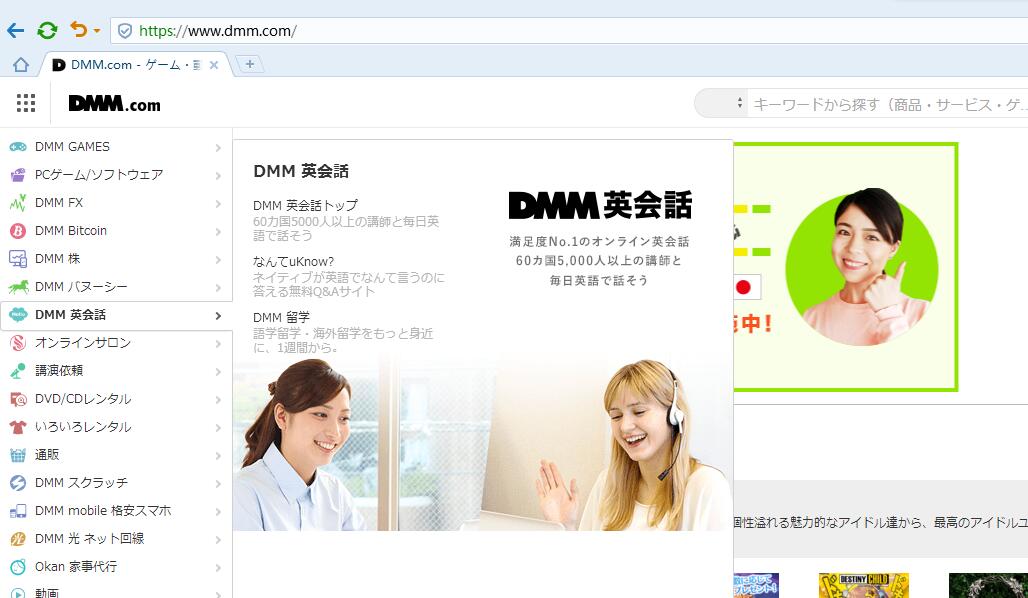This screenshot has height=598, width=1028.
Task: Click the DMM Bitcoin coin icon
Action: coord(18,231)
